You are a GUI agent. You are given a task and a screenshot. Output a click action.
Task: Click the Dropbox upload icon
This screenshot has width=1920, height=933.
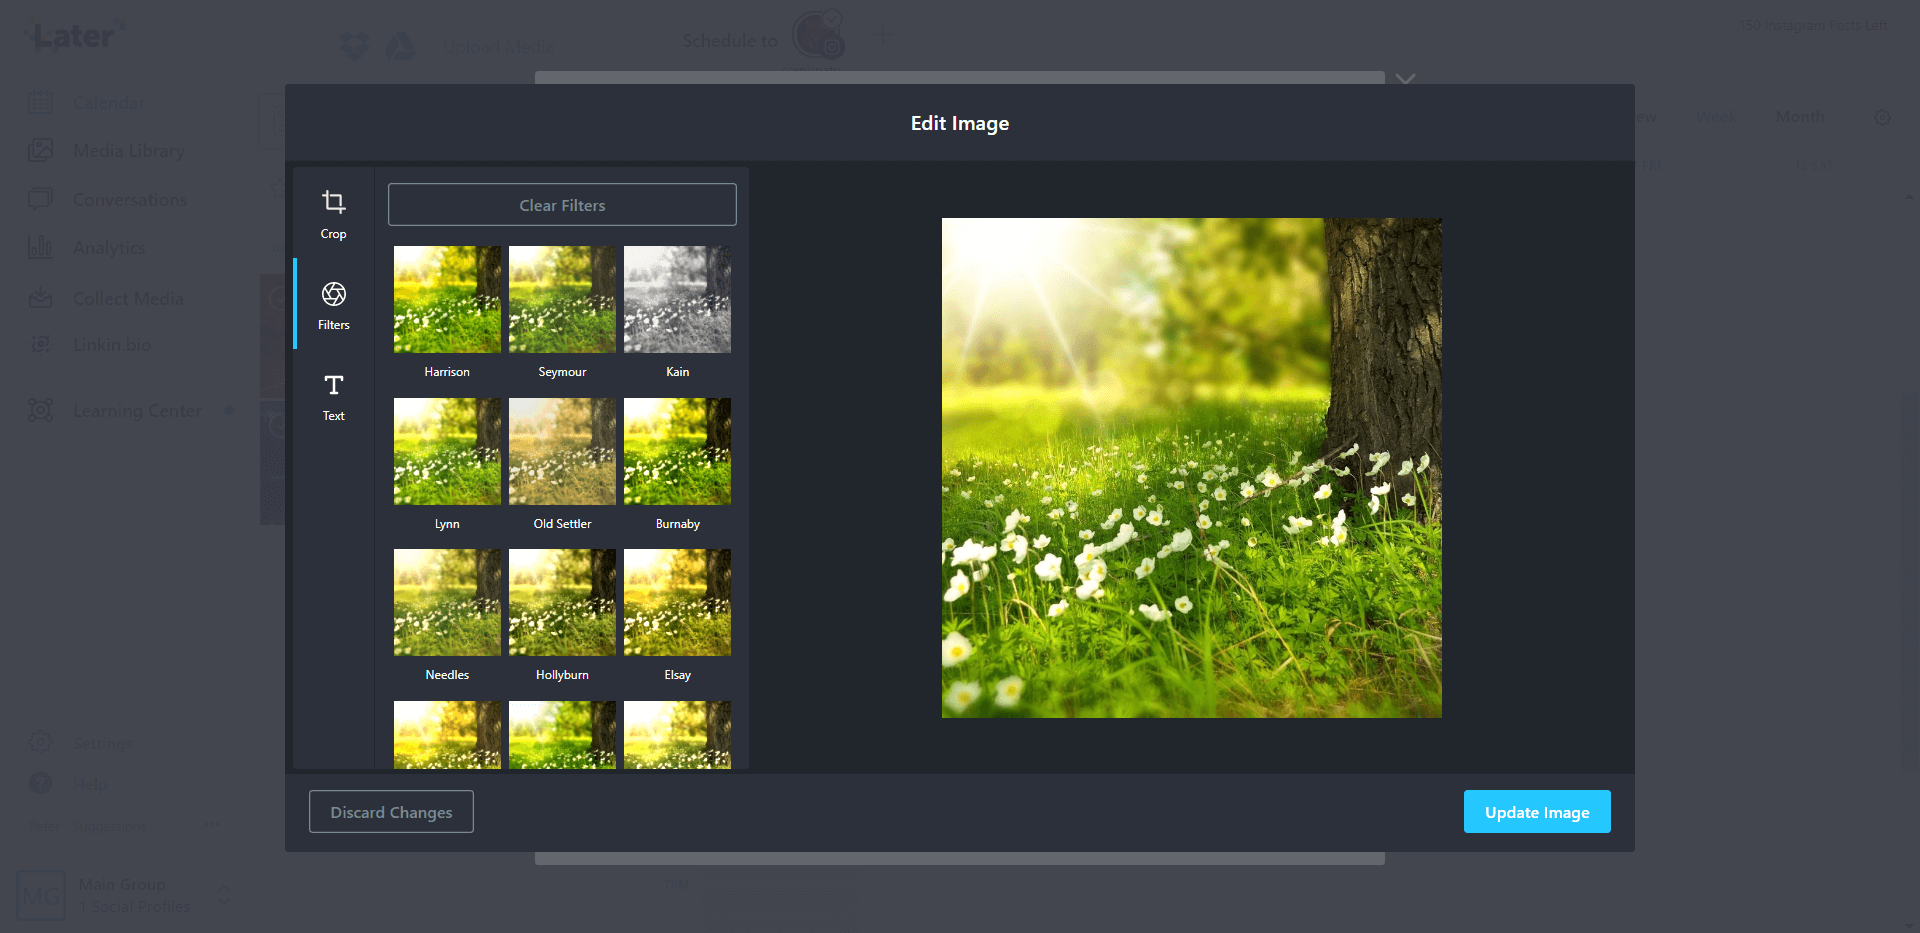click(x=354, y=46)
